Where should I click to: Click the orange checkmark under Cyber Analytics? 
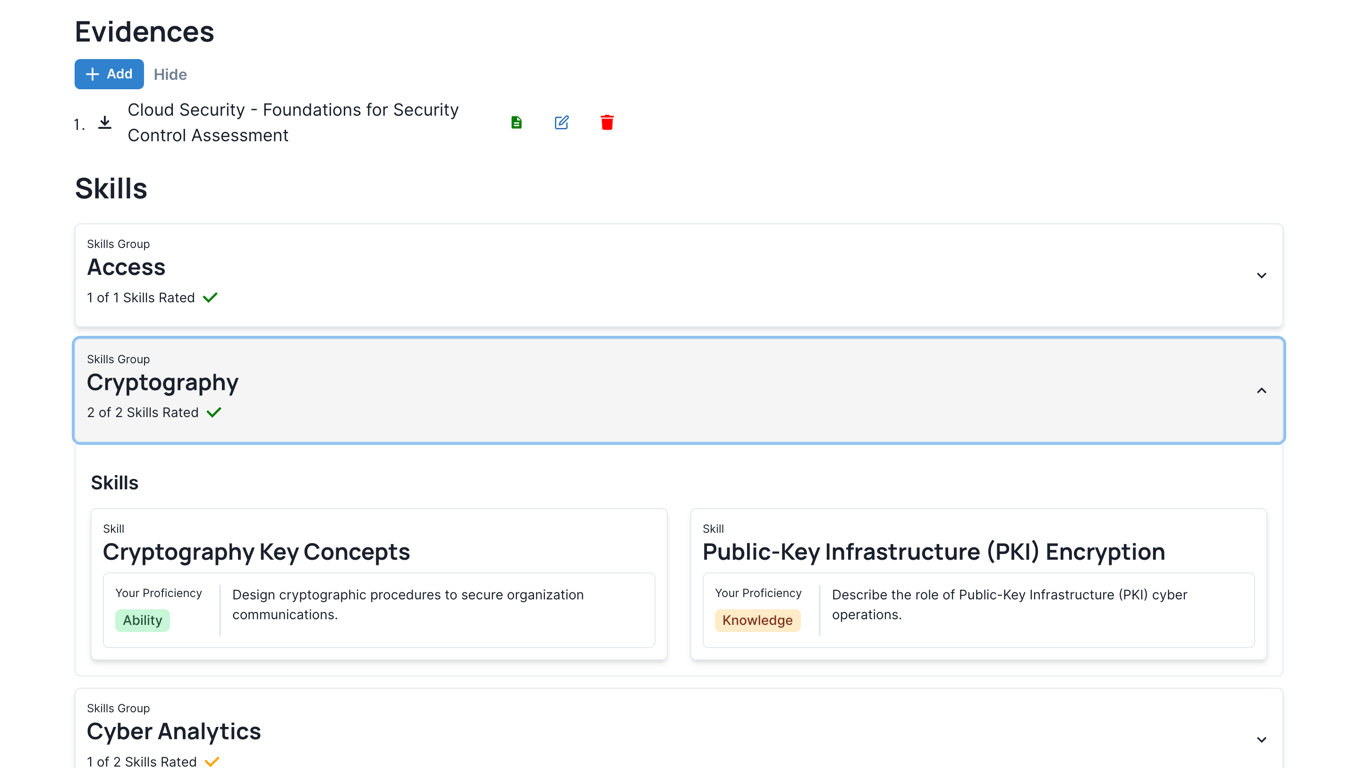tap(212, 761)
